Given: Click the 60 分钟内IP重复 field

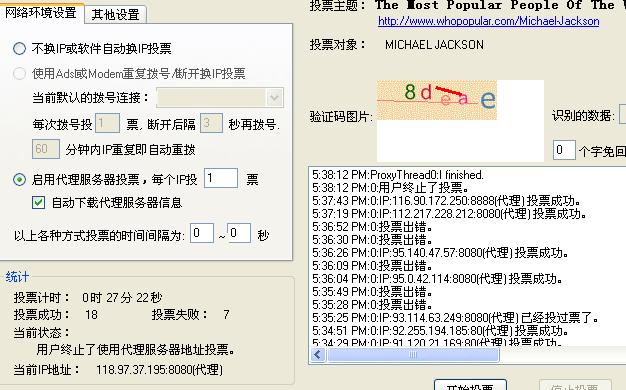Looking at the screenshot, I should [46, 149].
